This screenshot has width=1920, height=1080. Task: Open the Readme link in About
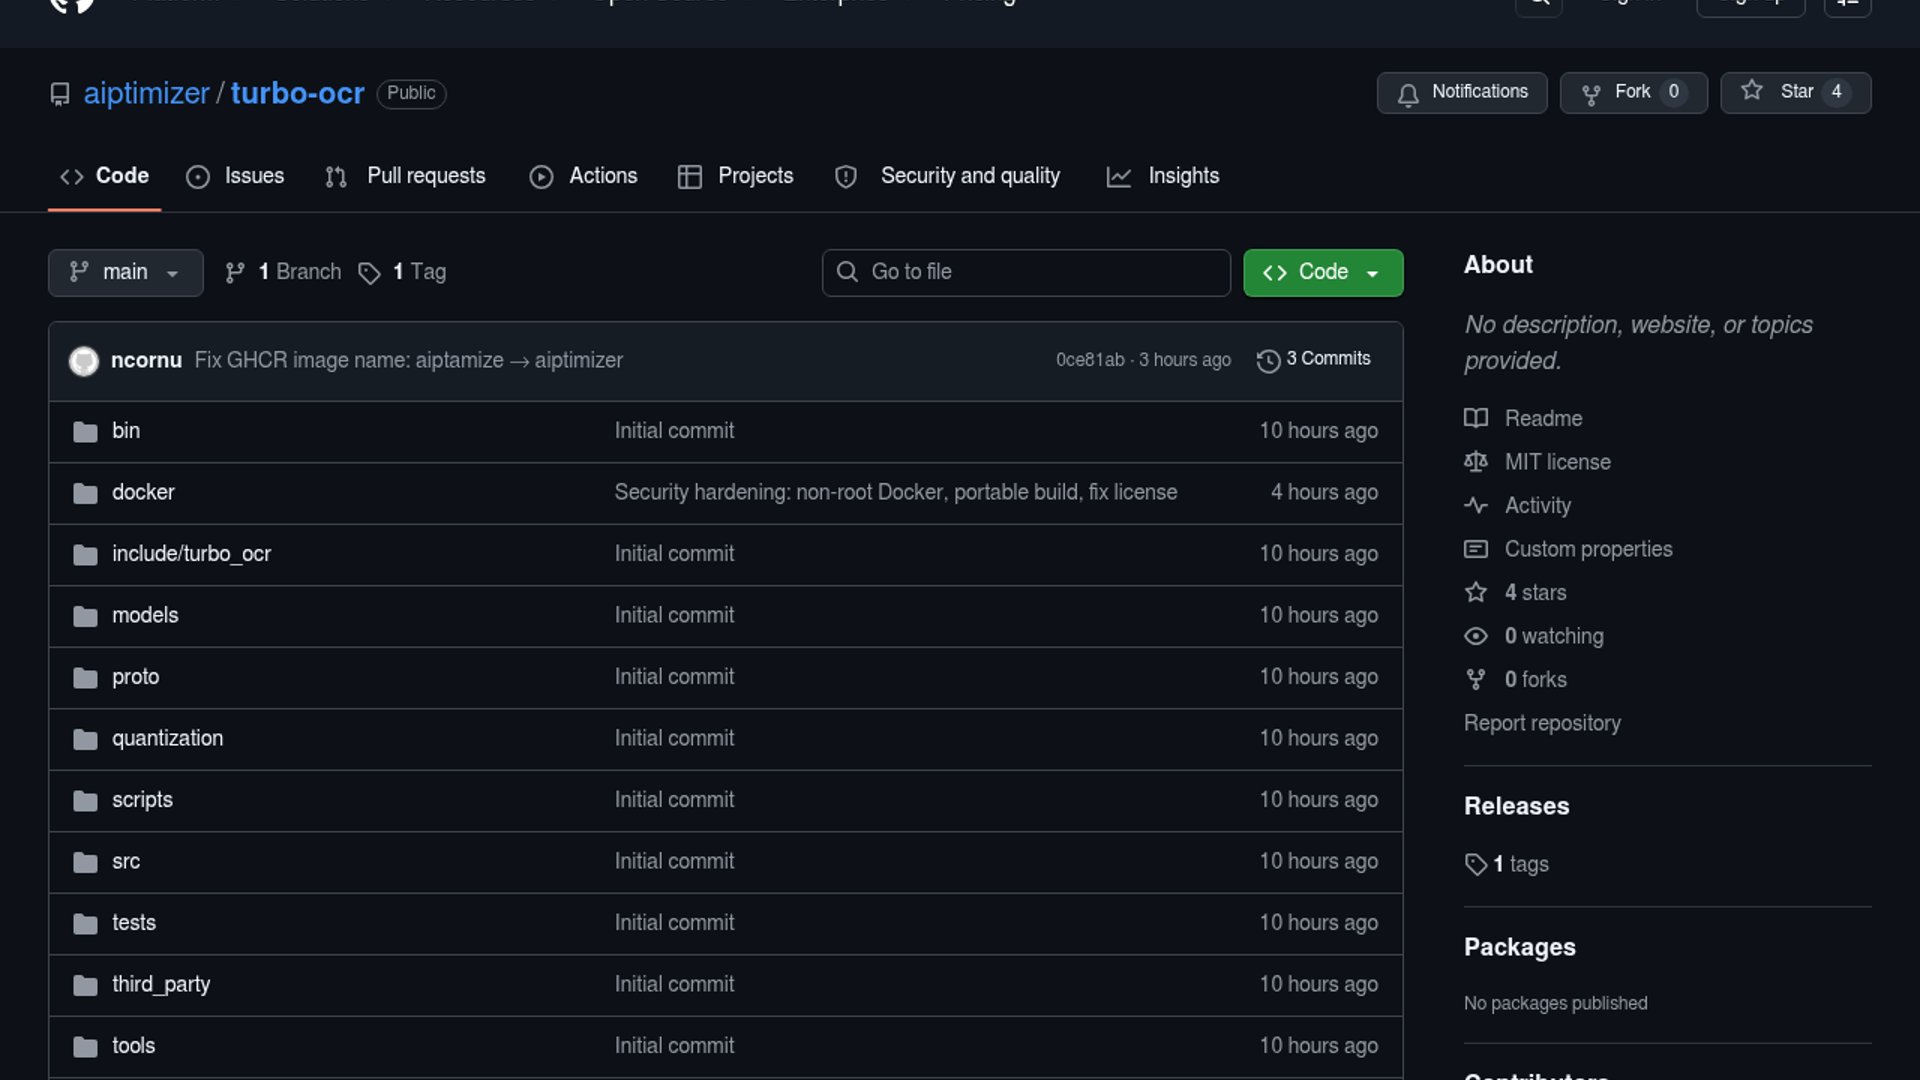[x=1543, y=418]
